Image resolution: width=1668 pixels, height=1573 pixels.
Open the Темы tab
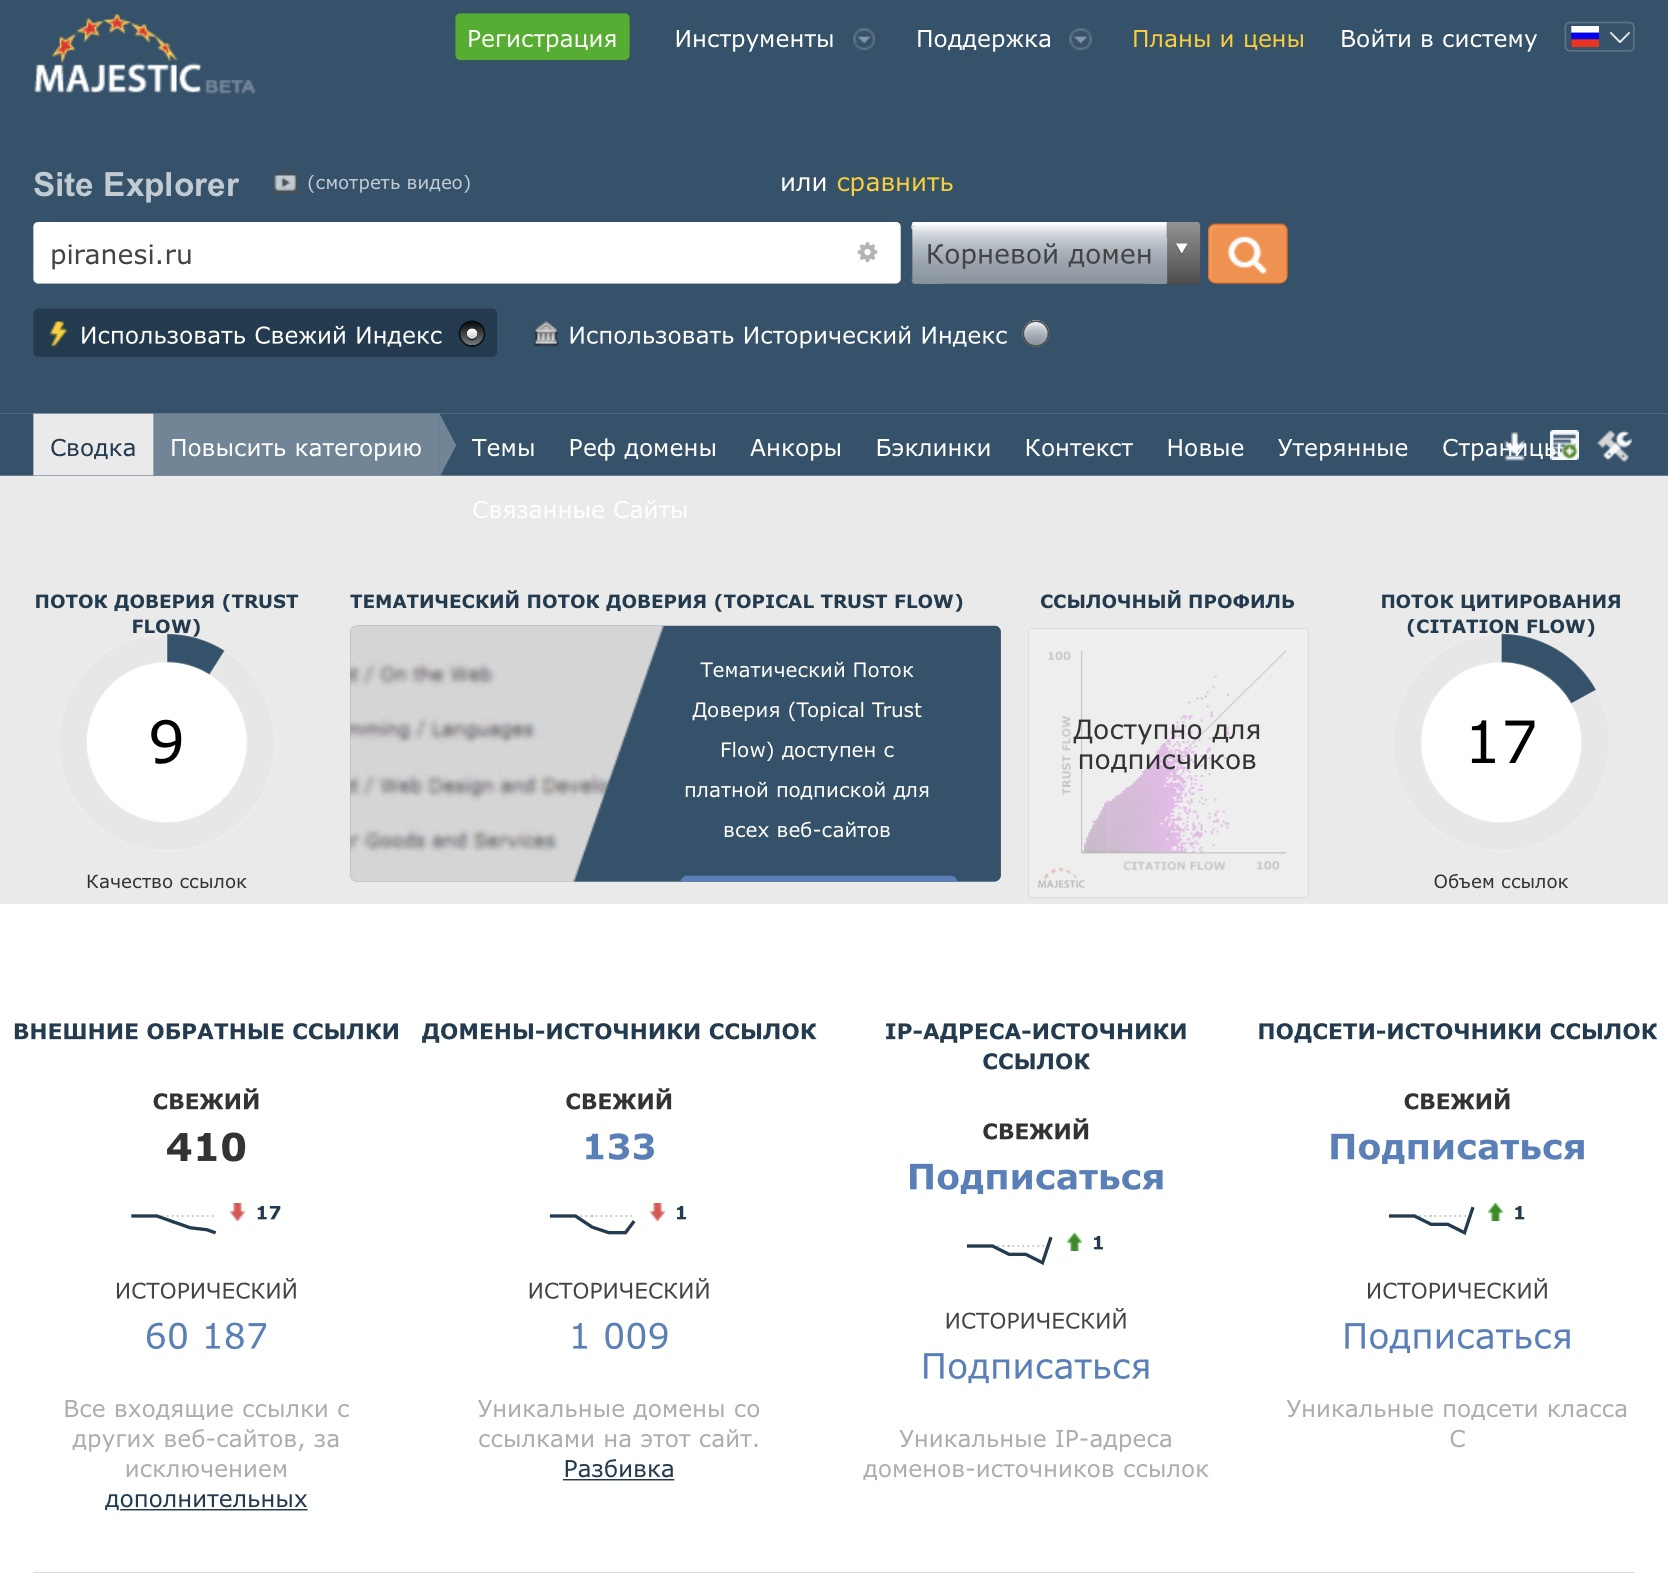pyautogui.click(x=503, y=447)
